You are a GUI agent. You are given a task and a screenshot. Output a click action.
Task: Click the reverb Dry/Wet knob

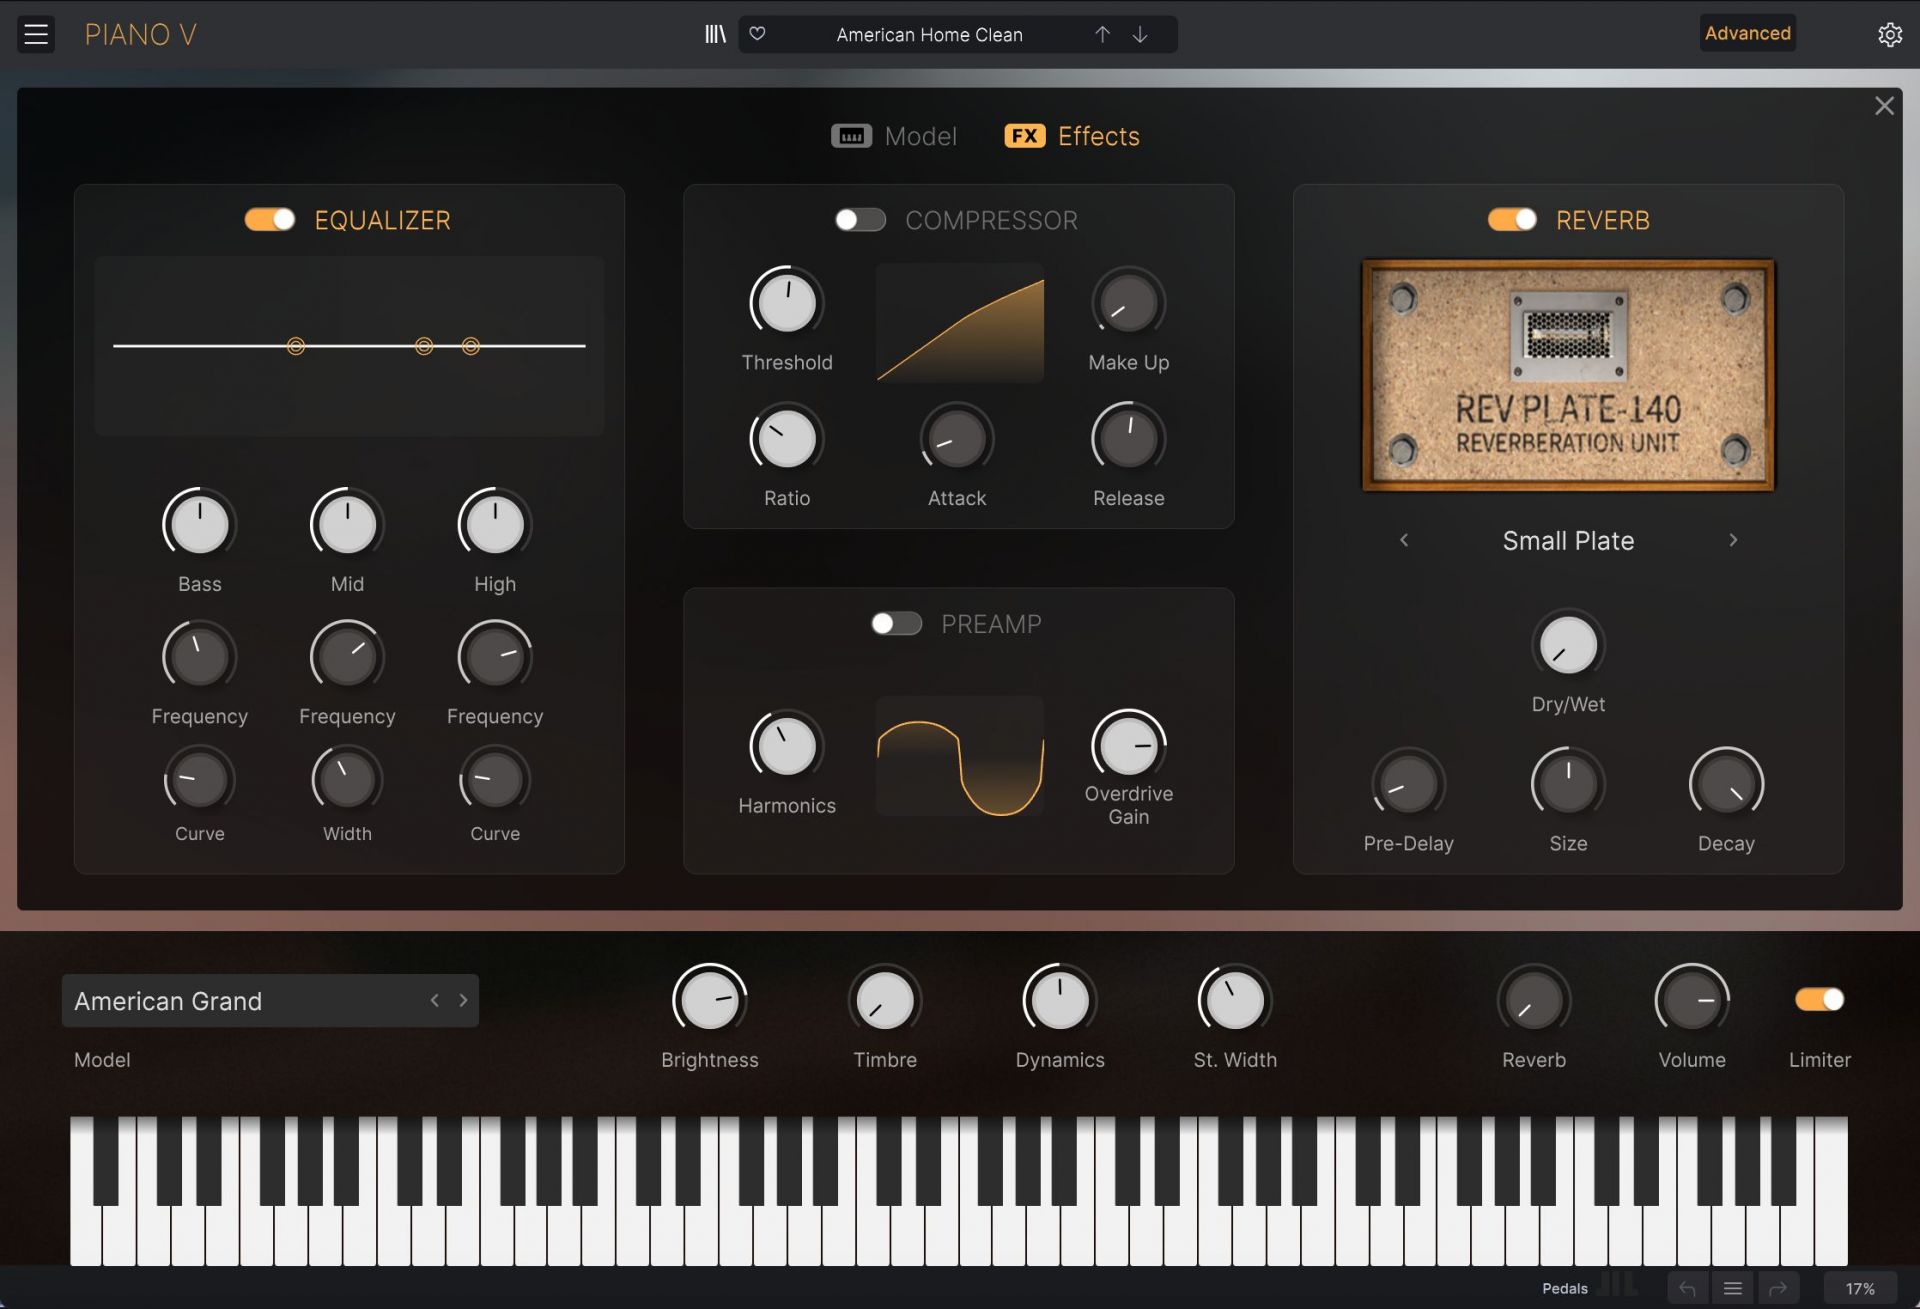coord(1568,645)
